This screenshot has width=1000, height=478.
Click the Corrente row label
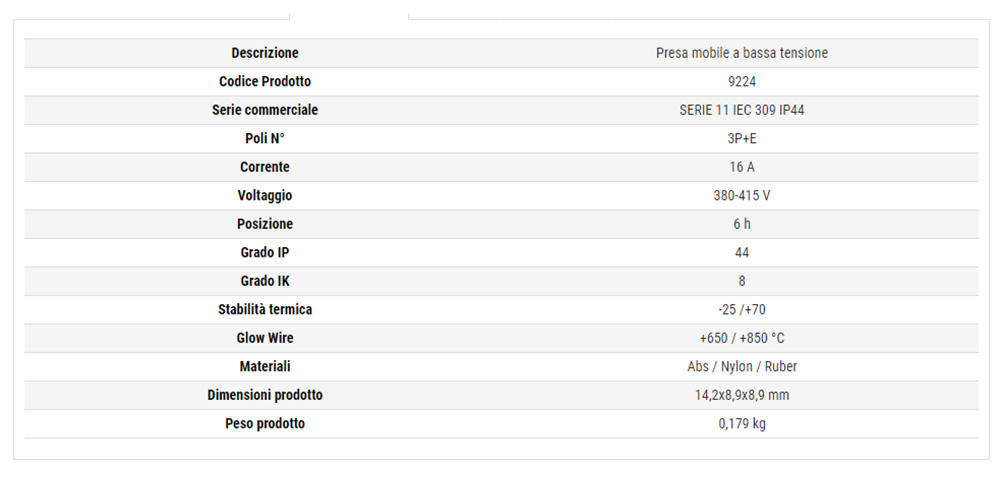point(265,167)
